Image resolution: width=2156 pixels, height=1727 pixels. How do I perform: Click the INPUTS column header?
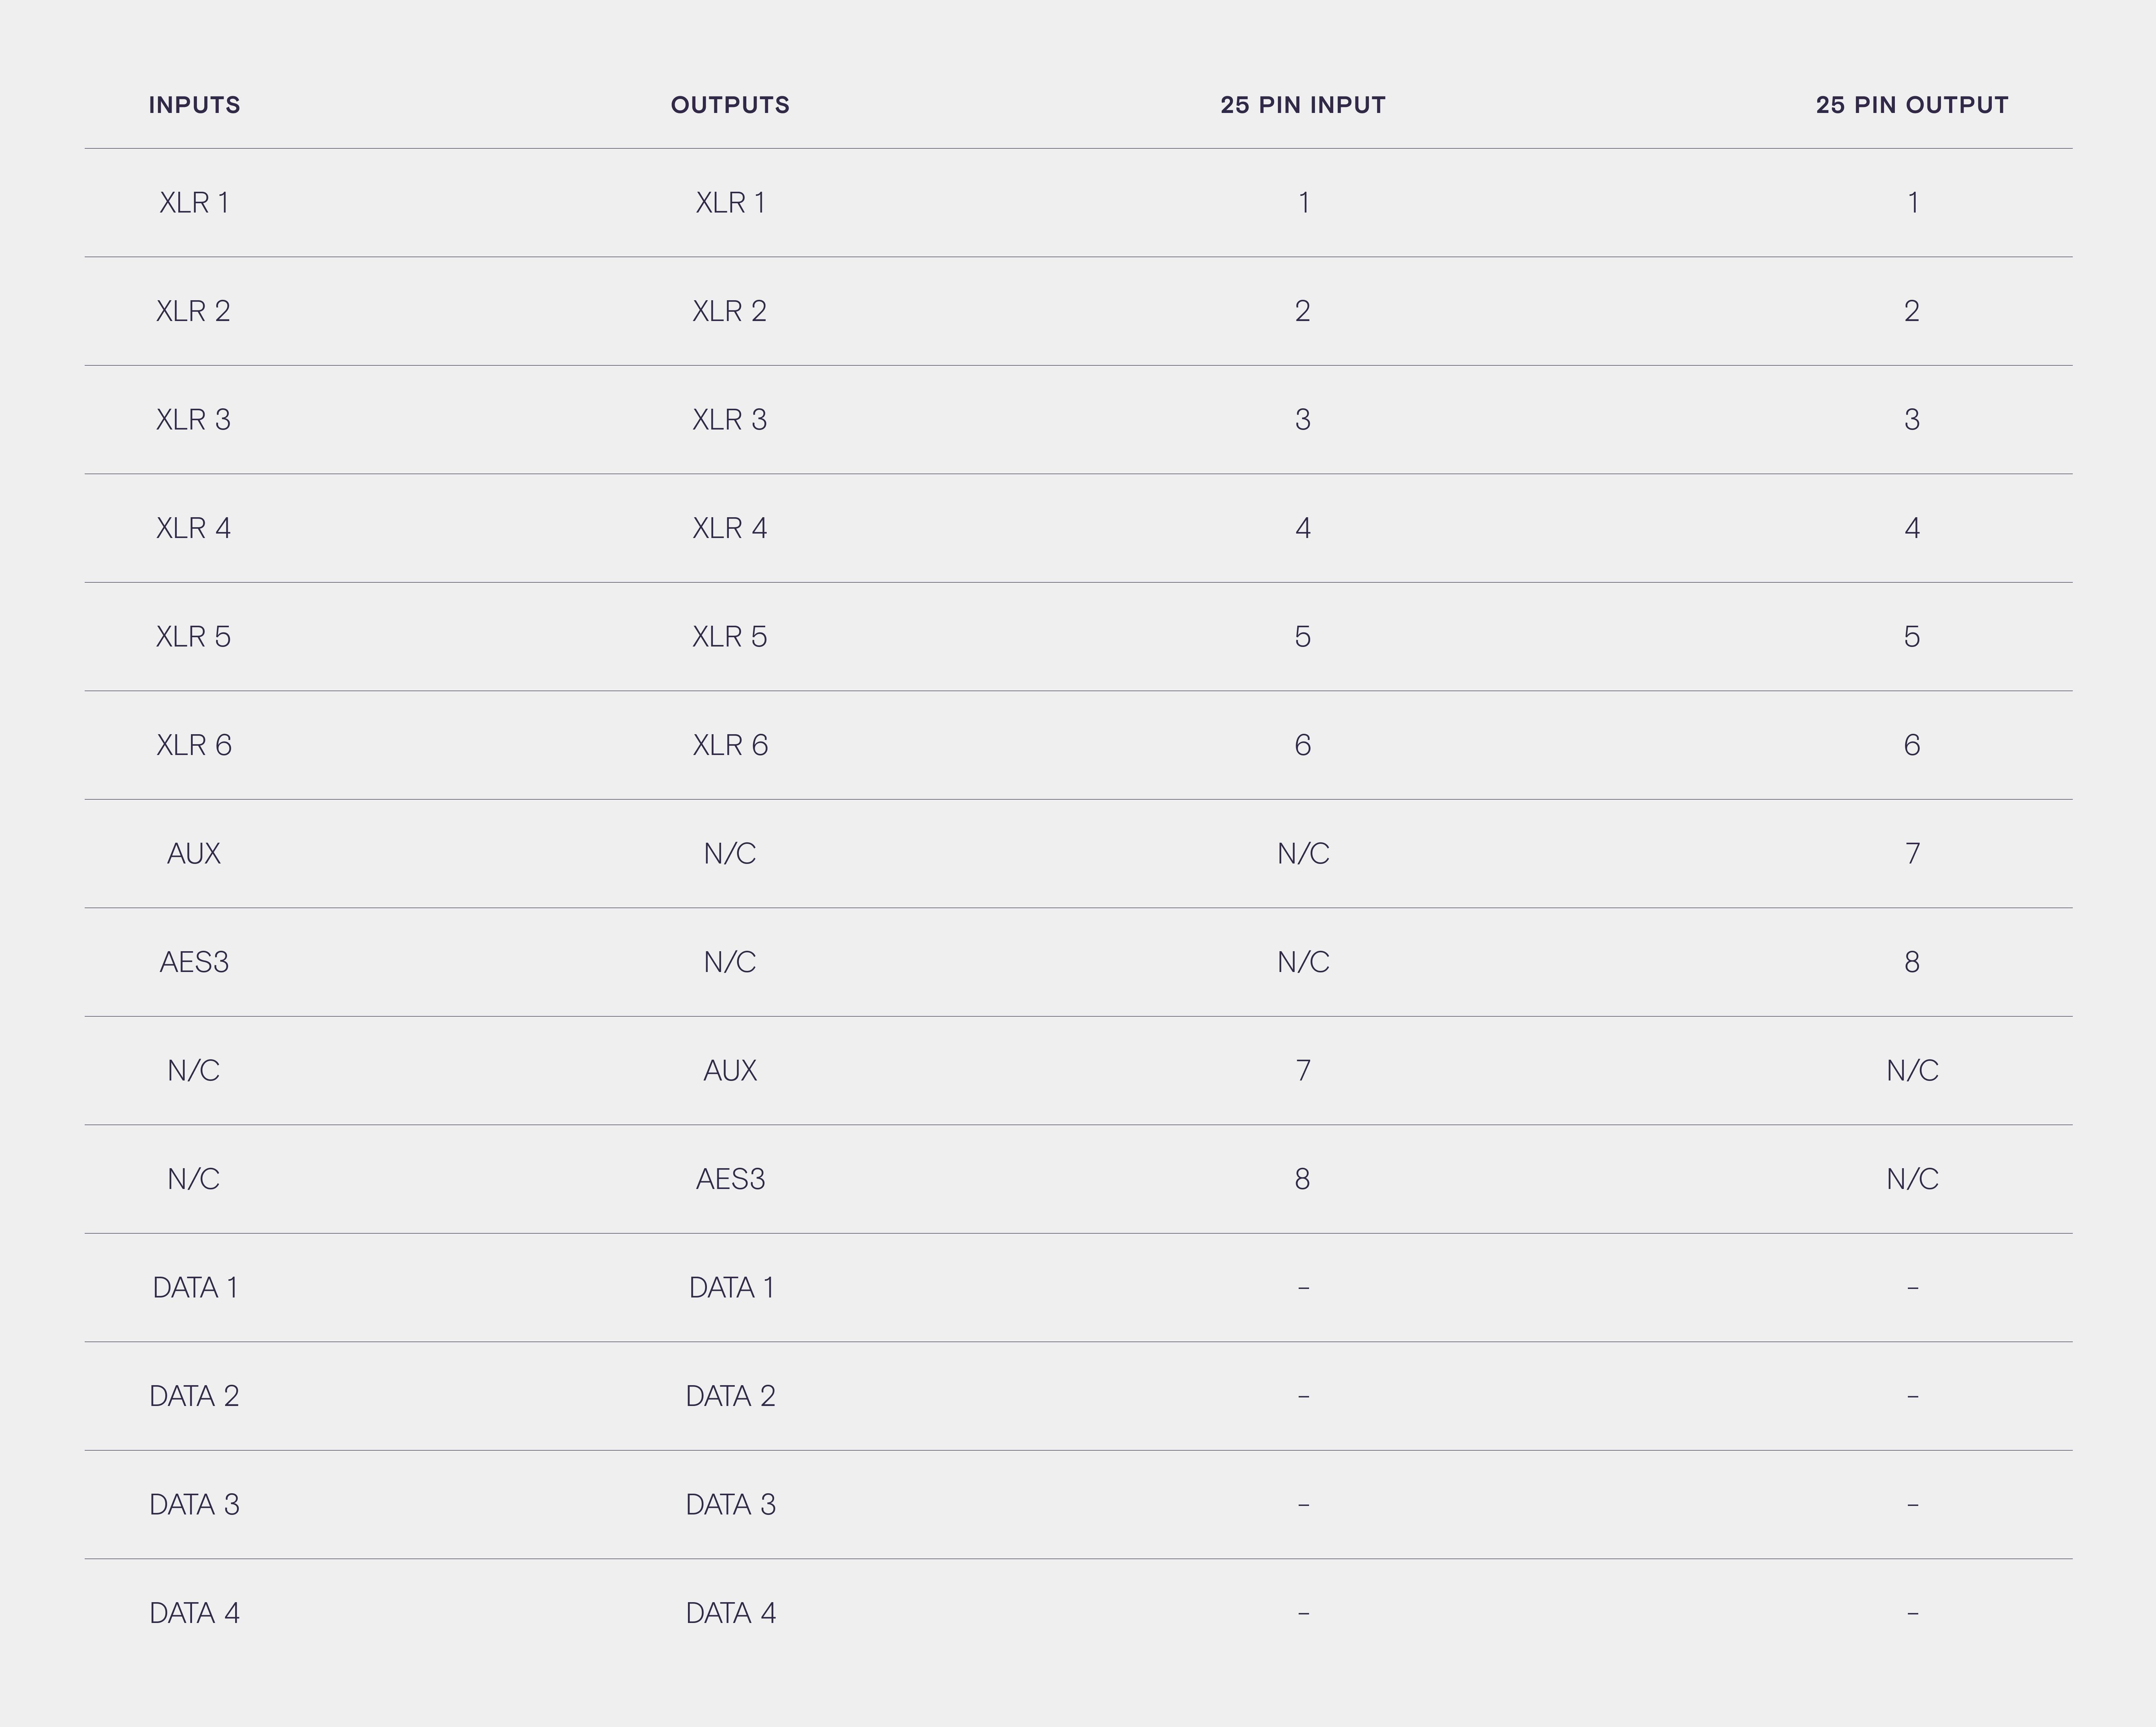pyautogui.click(x=194, y=105)
